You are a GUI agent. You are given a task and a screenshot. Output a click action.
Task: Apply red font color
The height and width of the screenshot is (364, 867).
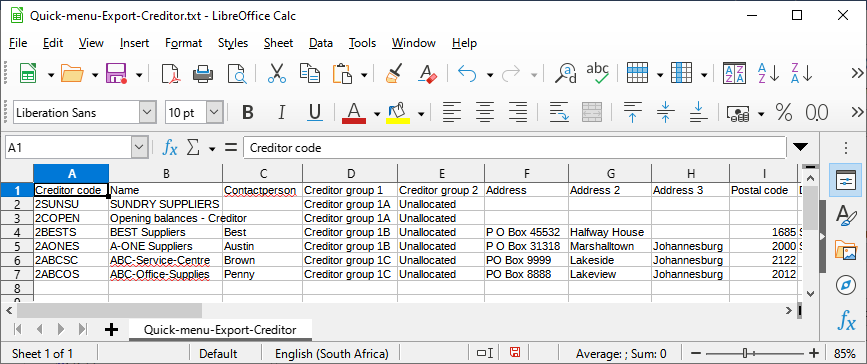pos(354,113)
